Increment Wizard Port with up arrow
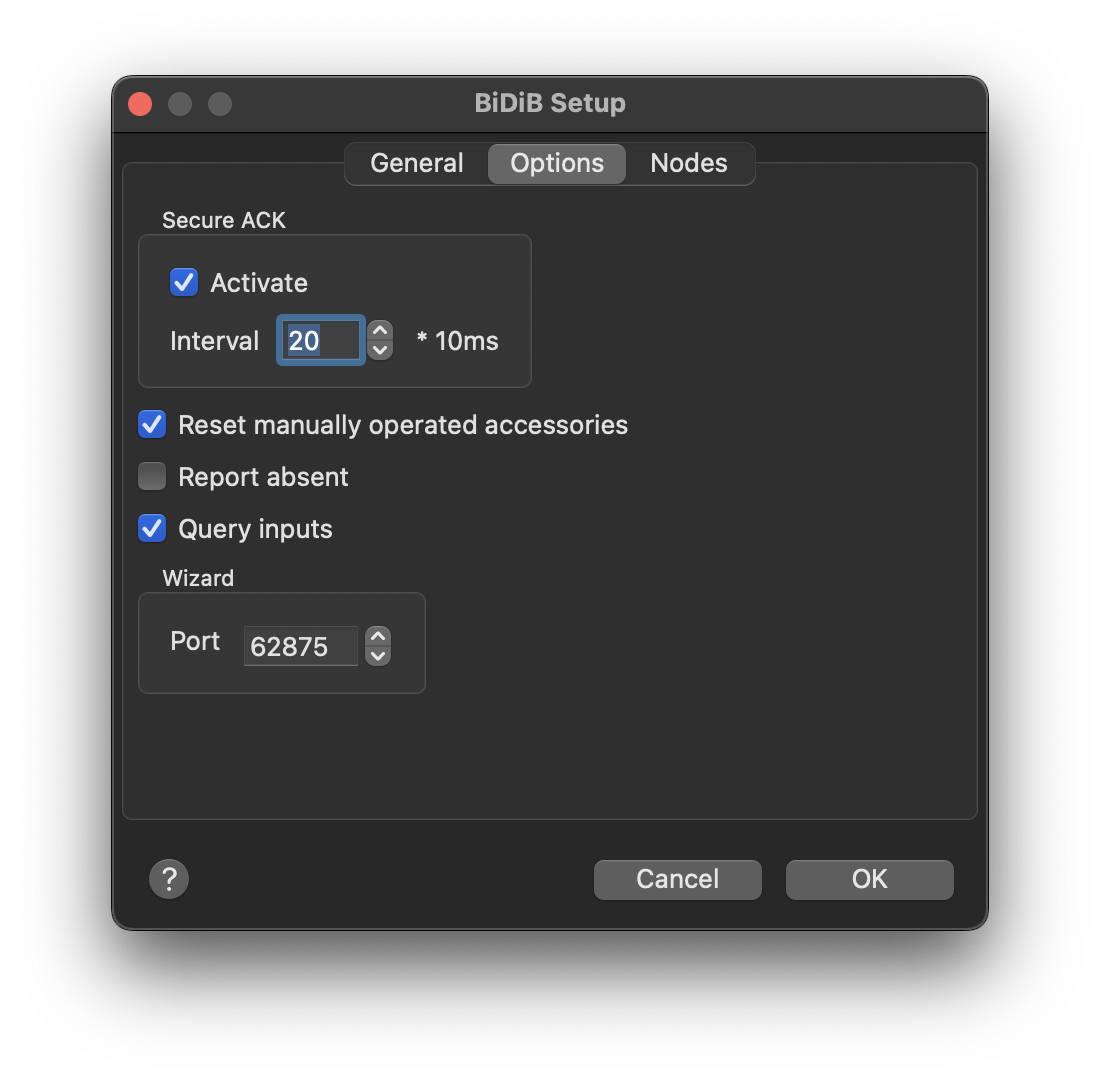Viewport: 1100px width, 1078px height. 377,637
